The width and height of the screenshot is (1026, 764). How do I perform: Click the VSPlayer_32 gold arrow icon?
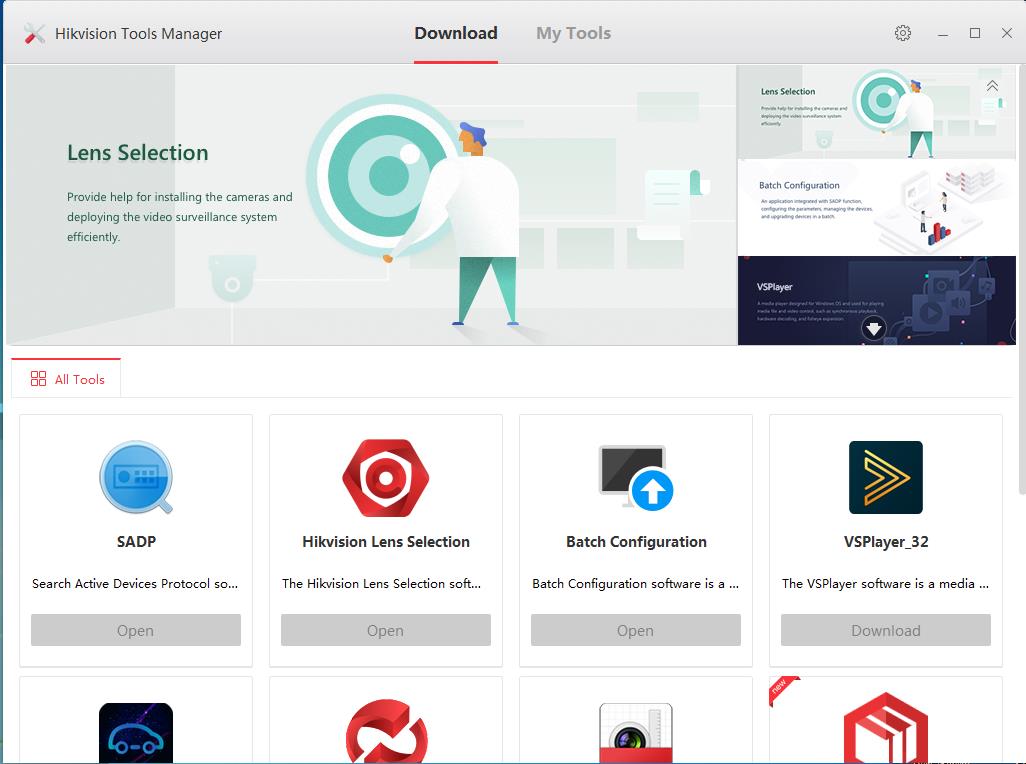point(885,478)
